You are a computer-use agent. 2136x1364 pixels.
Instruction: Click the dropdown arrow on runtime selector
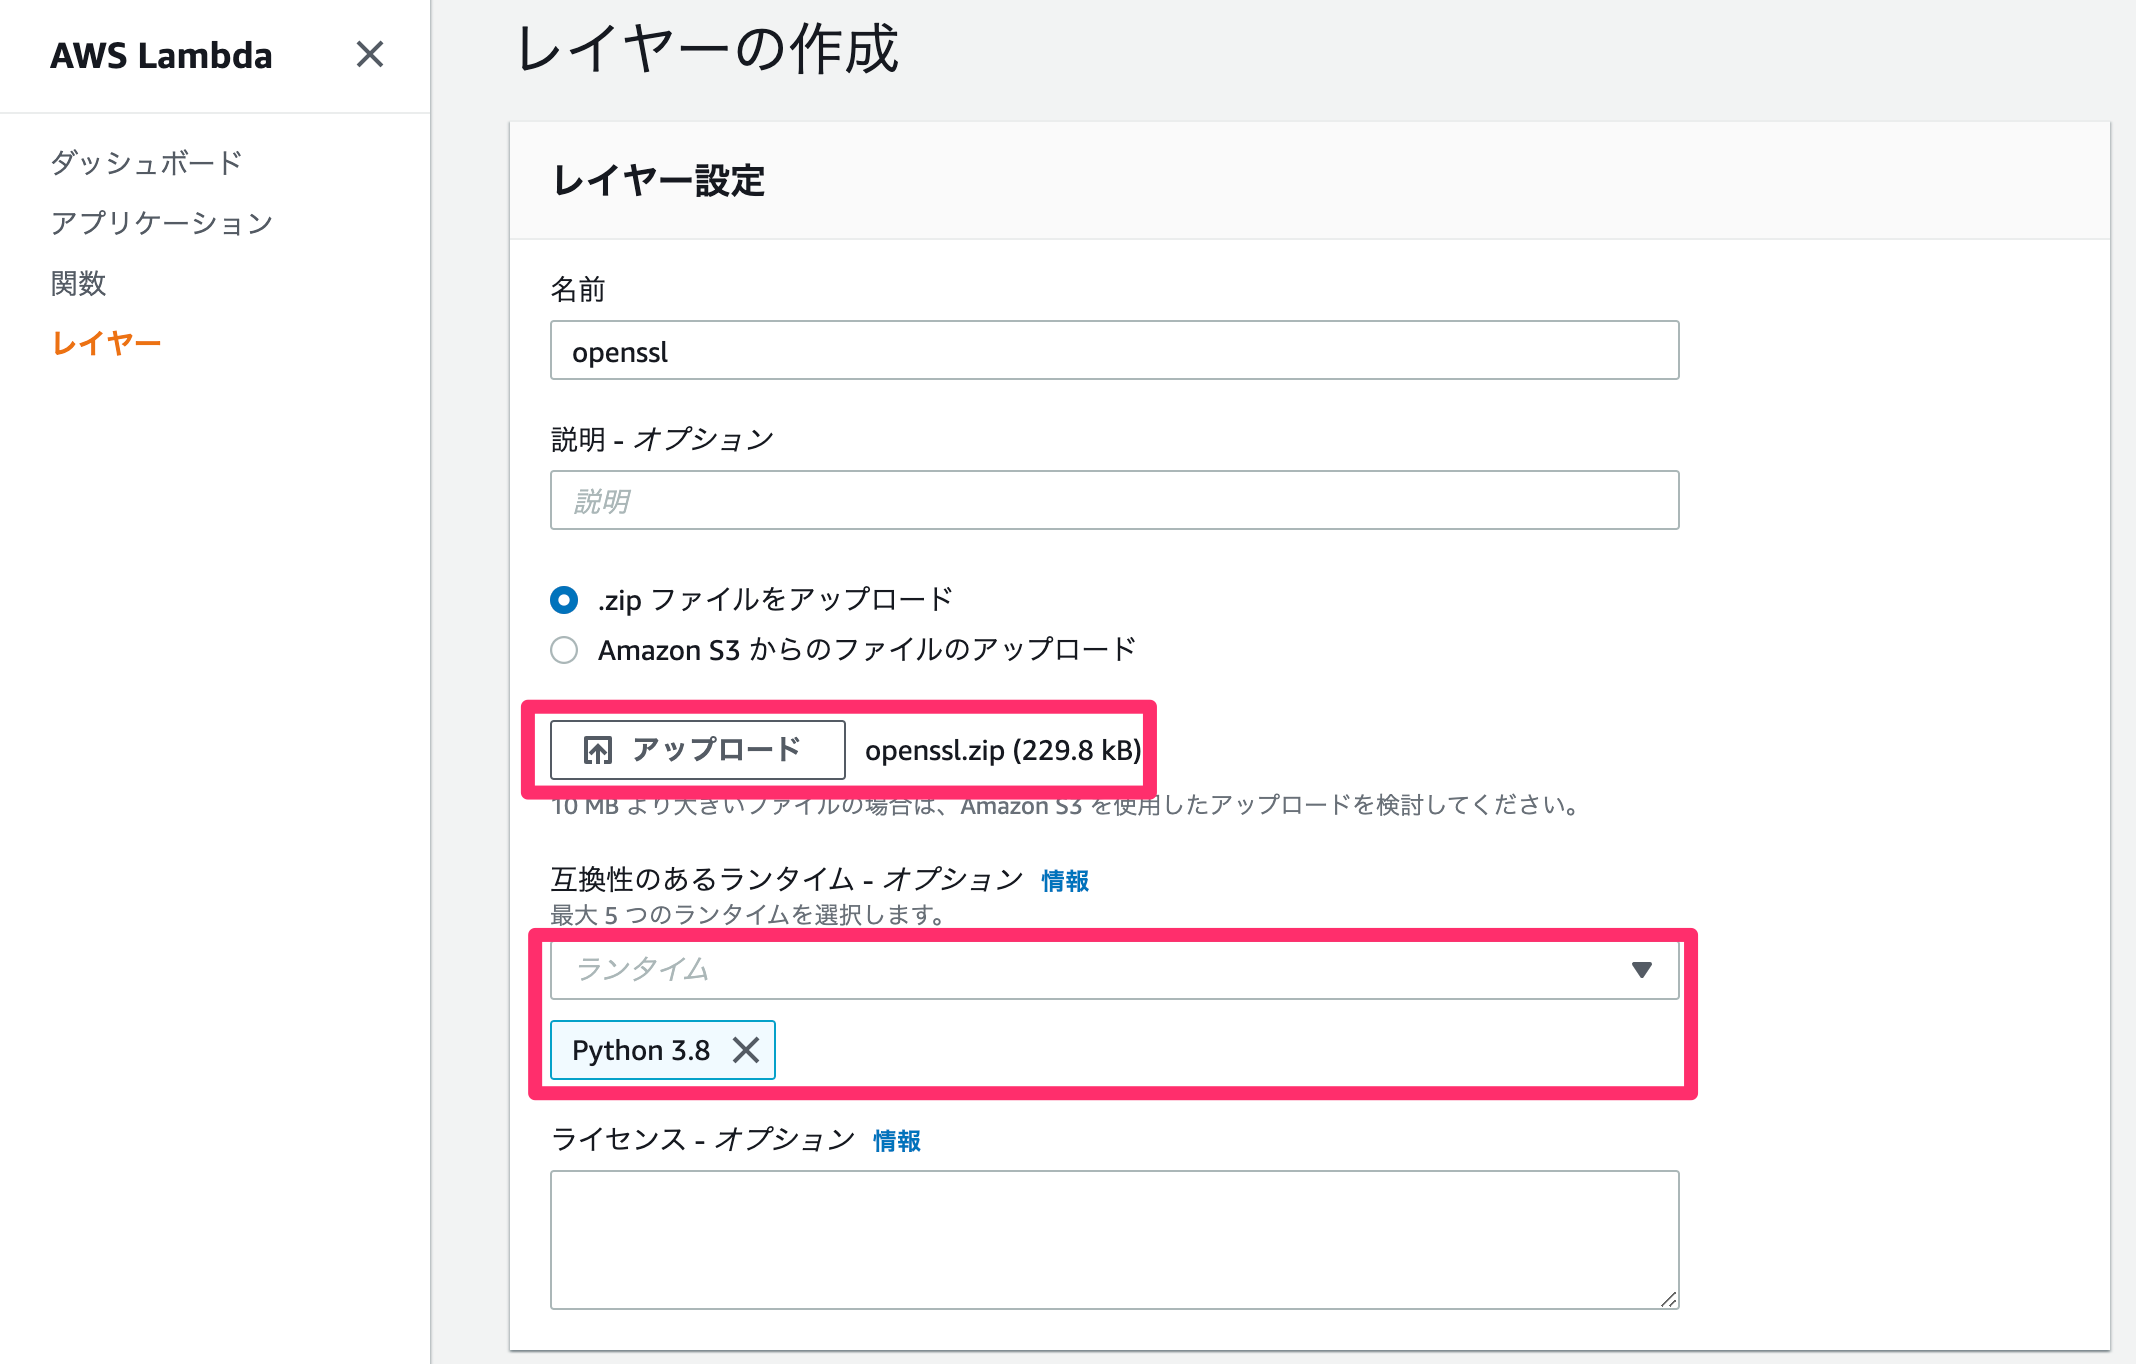click(1643, 968)
